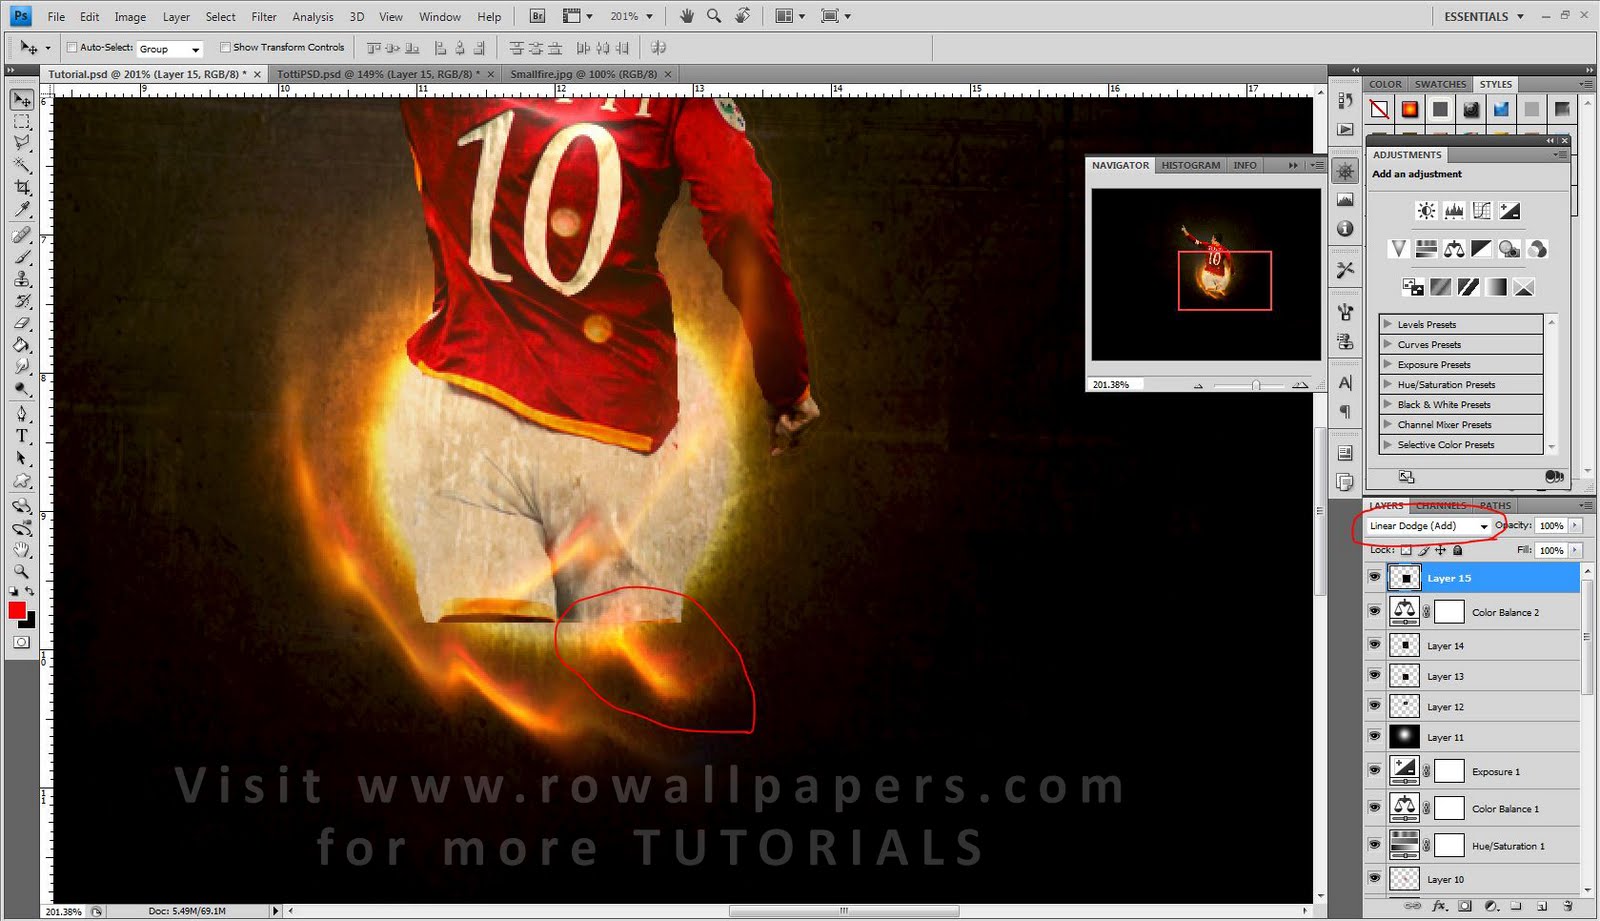Expand Channel Mixer Presets list

[1387, 424]
